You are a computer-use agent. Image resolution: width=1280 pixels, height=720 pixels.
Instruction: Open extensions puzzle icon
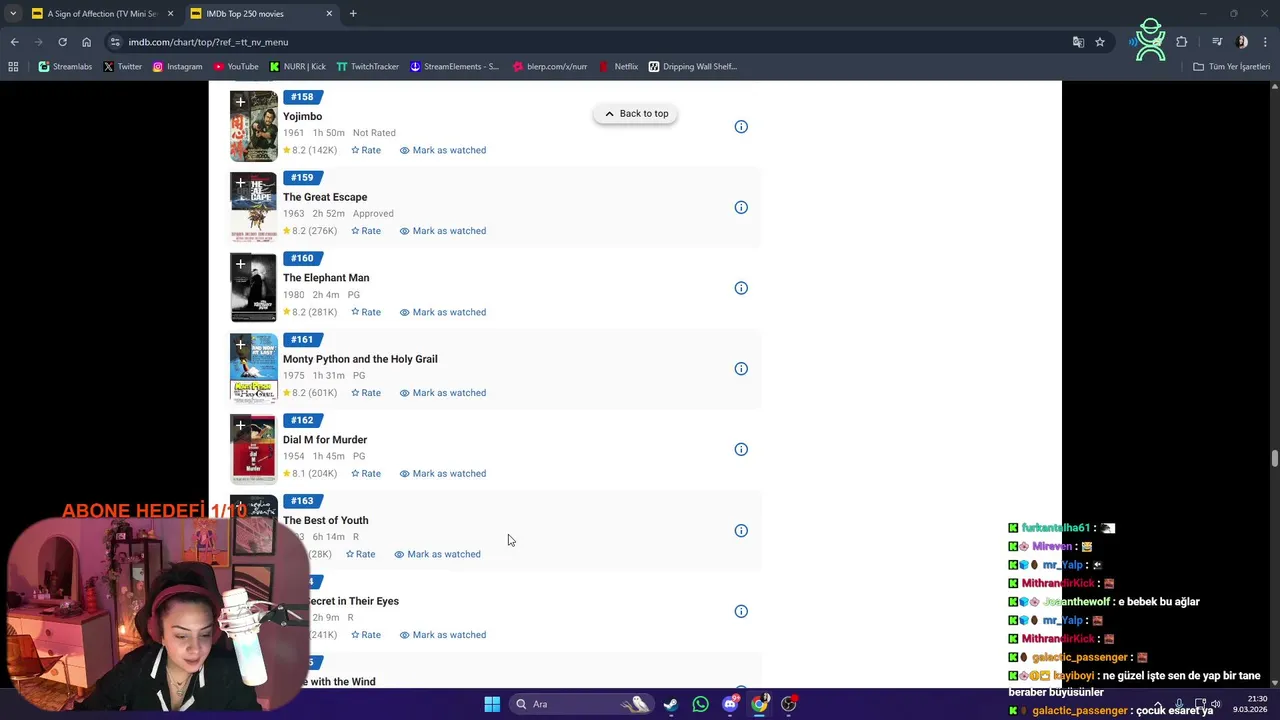click(1182, 42)
